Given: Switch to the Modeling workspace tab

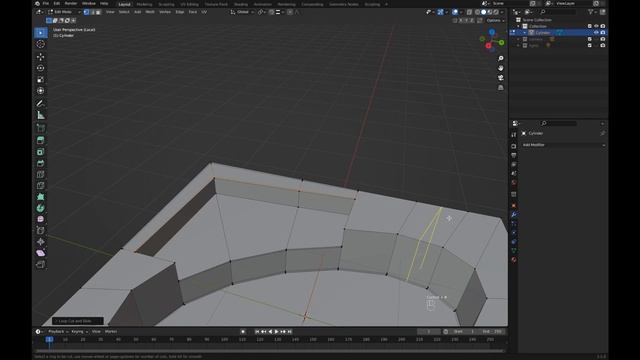Looking at the screenshot, I should coord(144,4).
